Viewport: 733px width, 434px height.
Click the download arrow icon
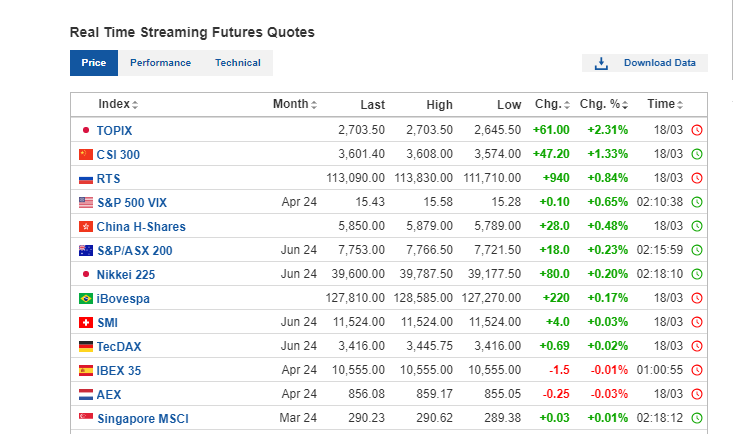(x=601, y=63)
